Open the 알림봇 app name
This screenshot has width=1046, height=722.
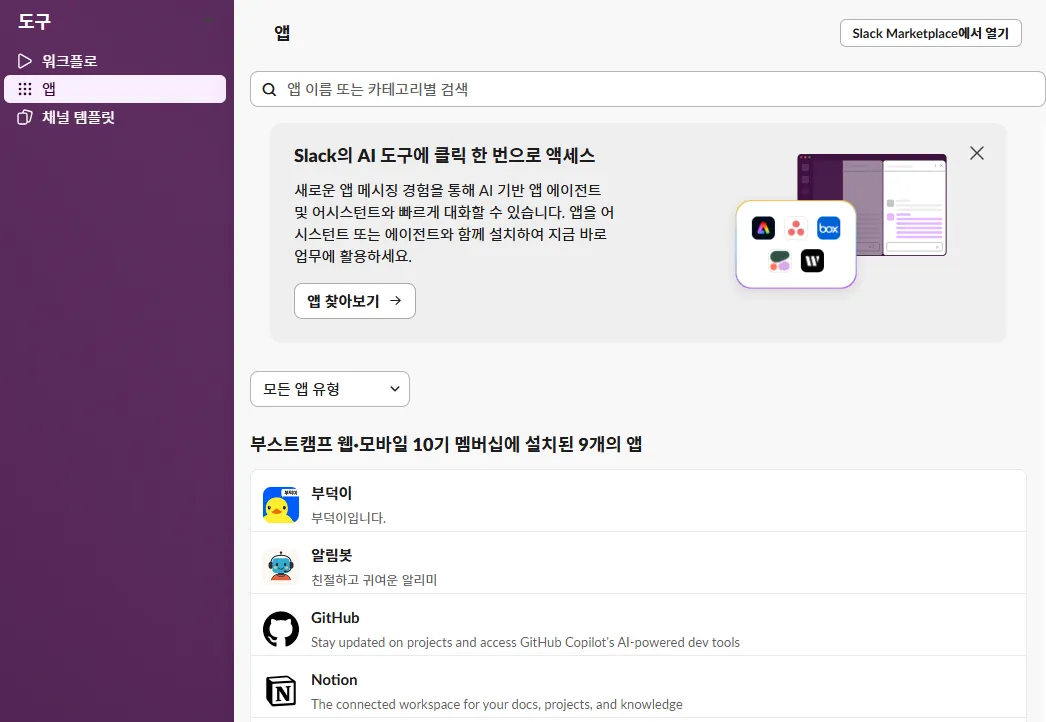[332, 555]
